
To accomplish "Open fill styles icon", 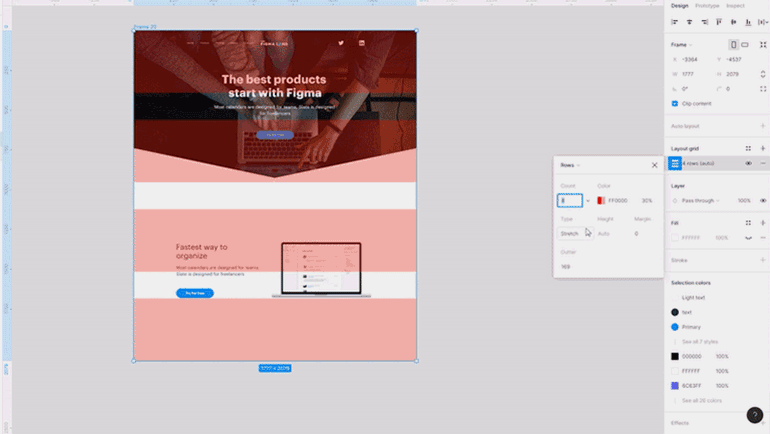I will point(748,223).
